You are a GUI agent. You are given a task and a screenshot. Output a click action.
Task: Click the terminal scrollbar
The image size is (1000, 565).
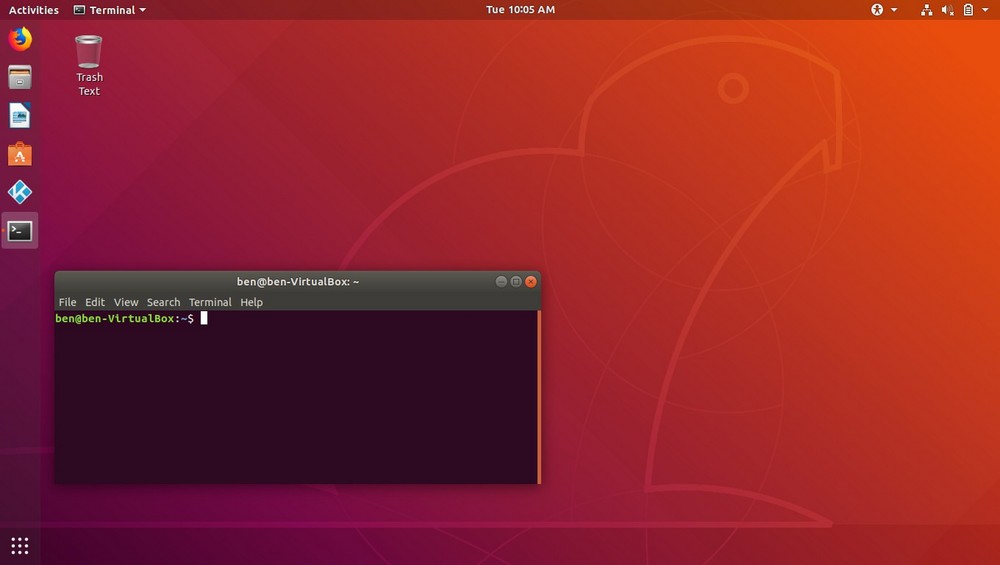[539, 397]
